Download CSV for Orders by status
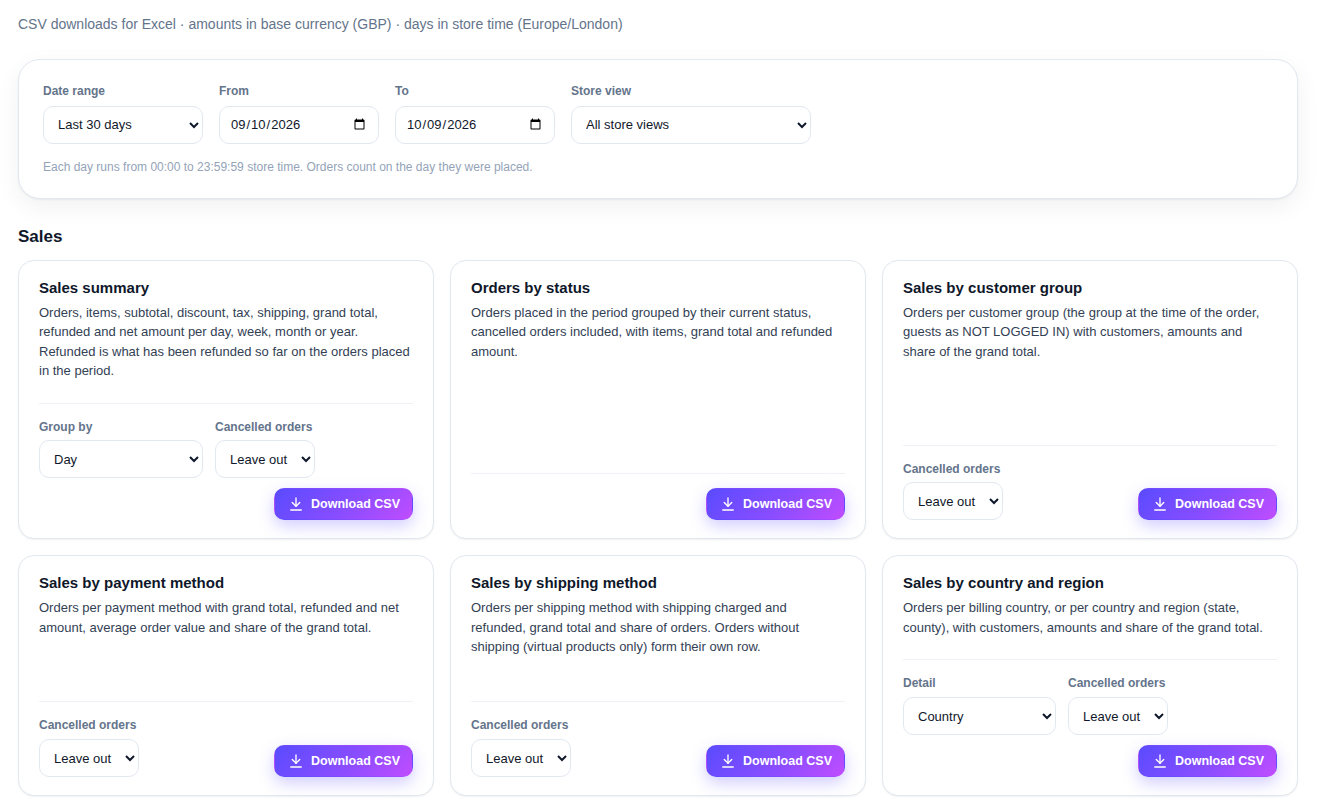 (x=776, y=504)
